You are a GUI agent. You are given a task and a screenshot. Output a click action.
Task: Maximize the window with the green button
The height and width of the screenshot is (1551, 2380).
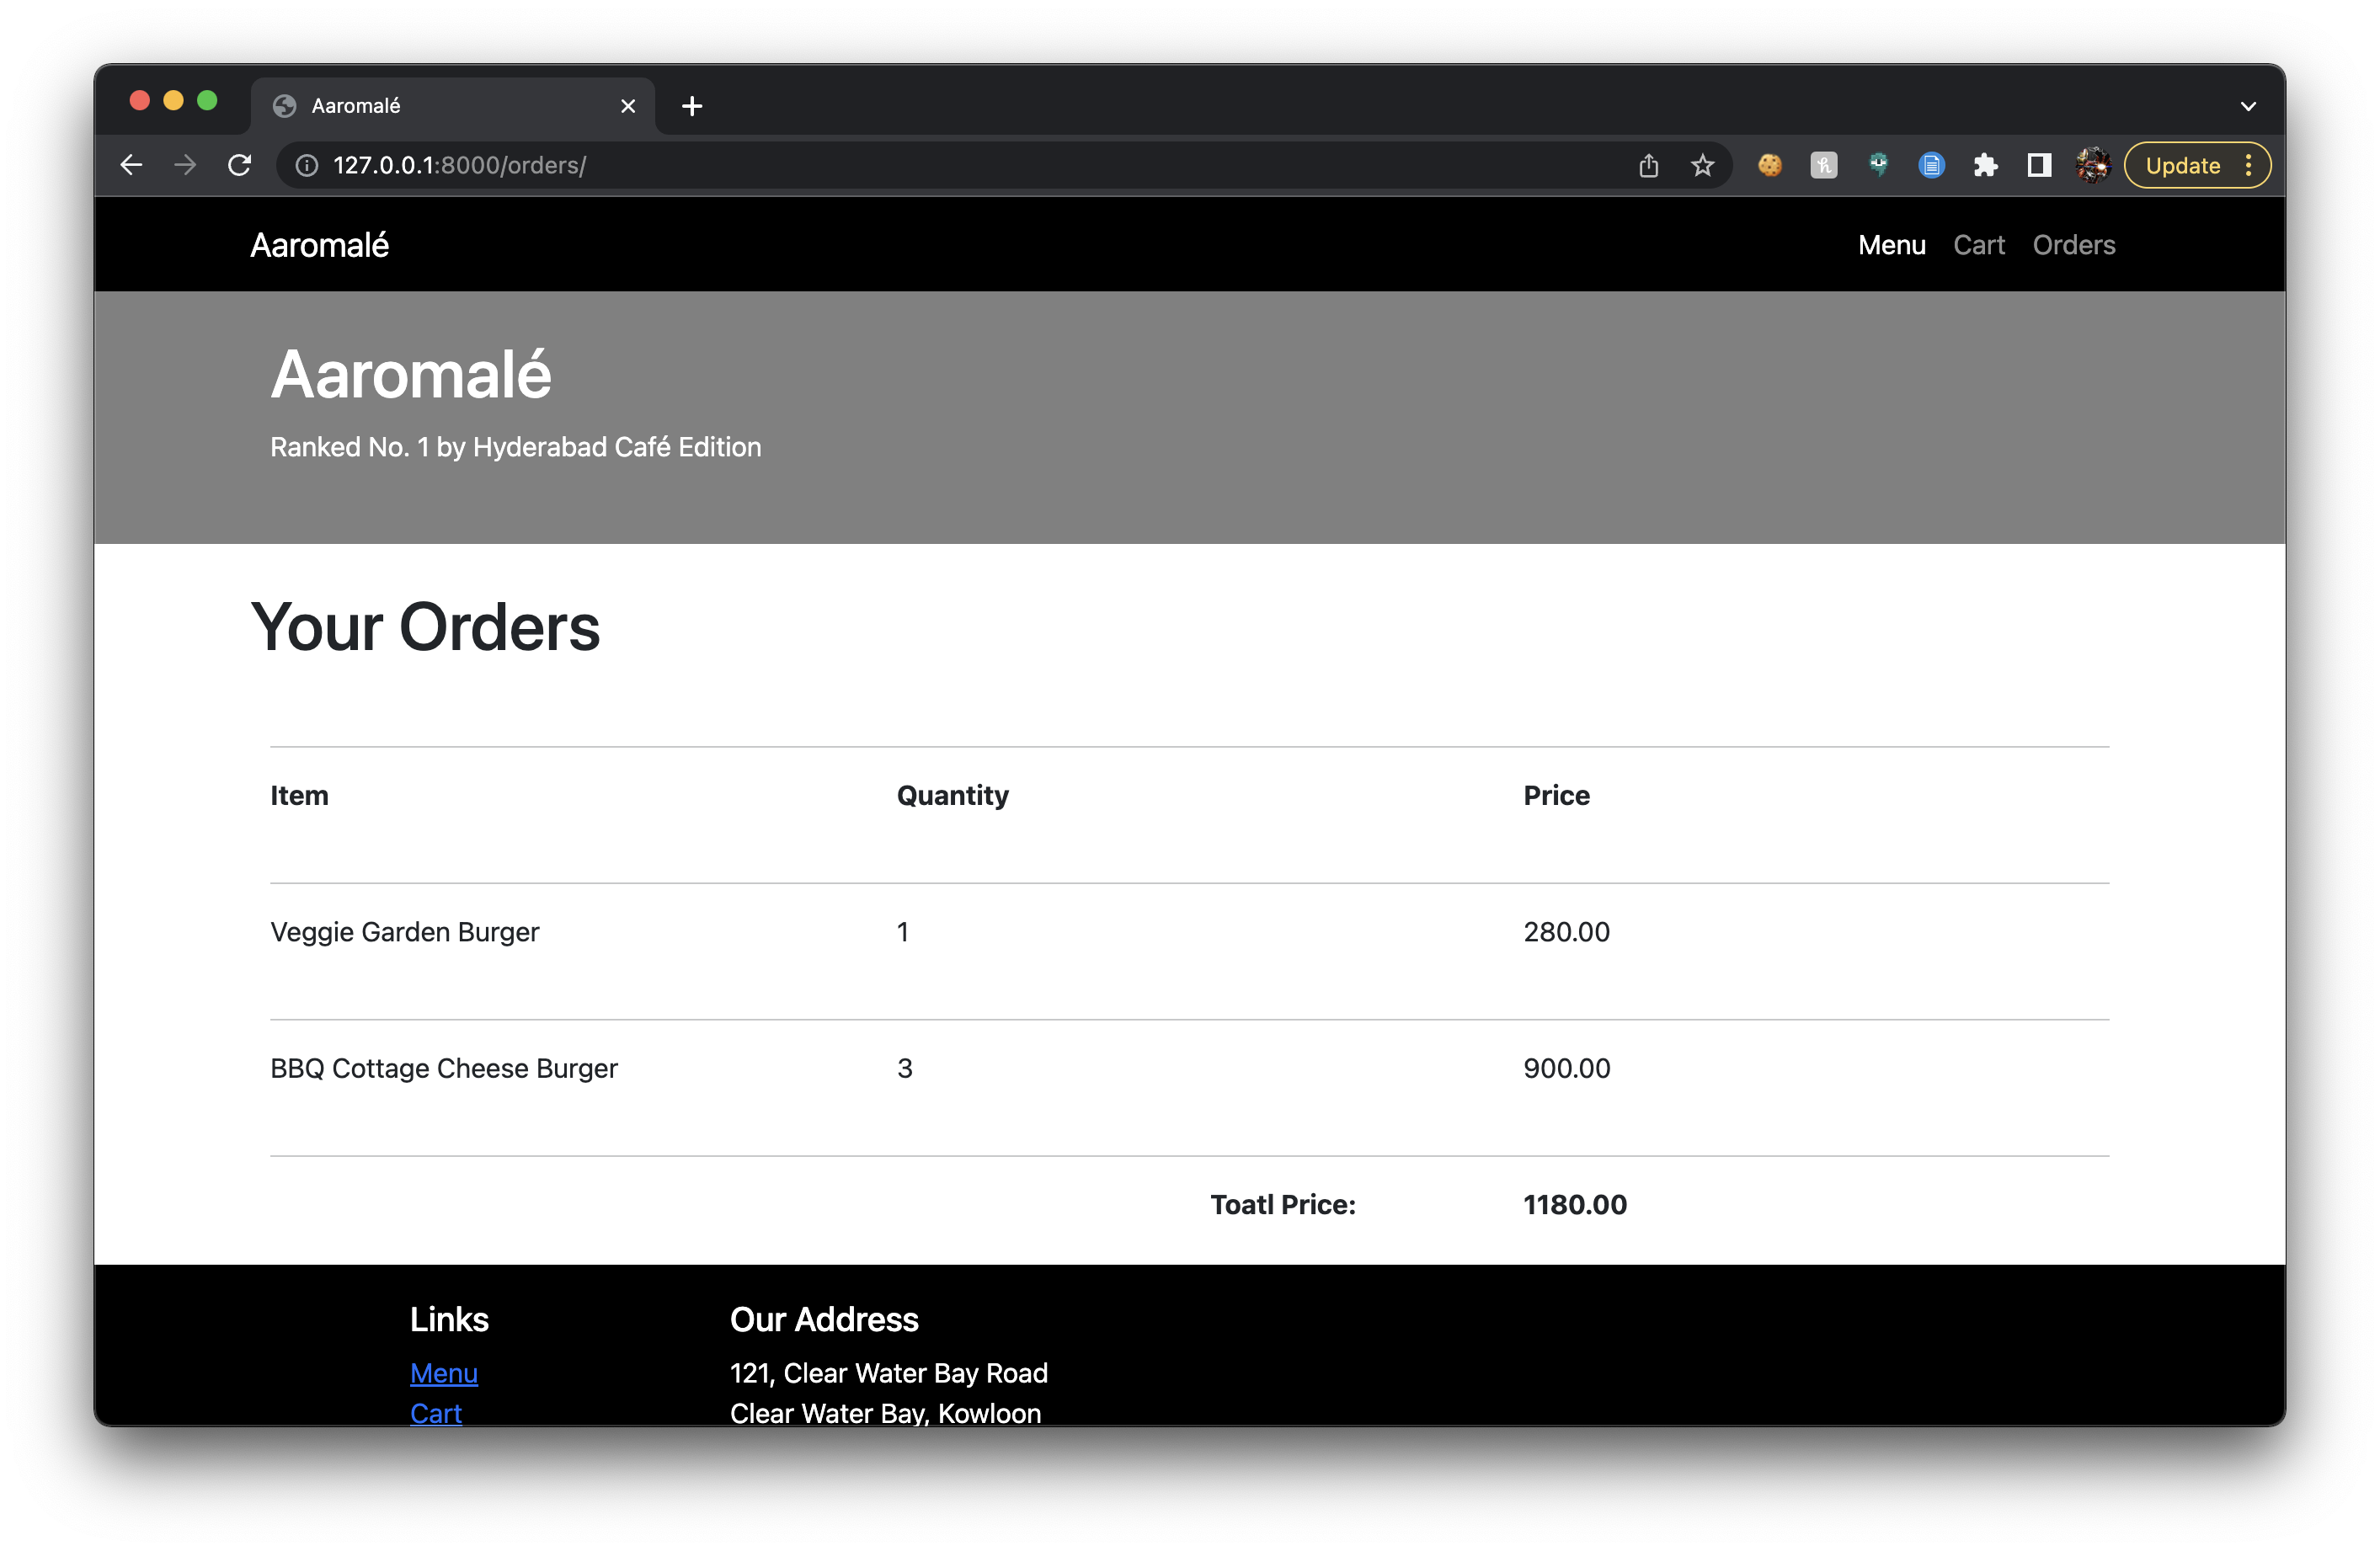click(207, 101)
